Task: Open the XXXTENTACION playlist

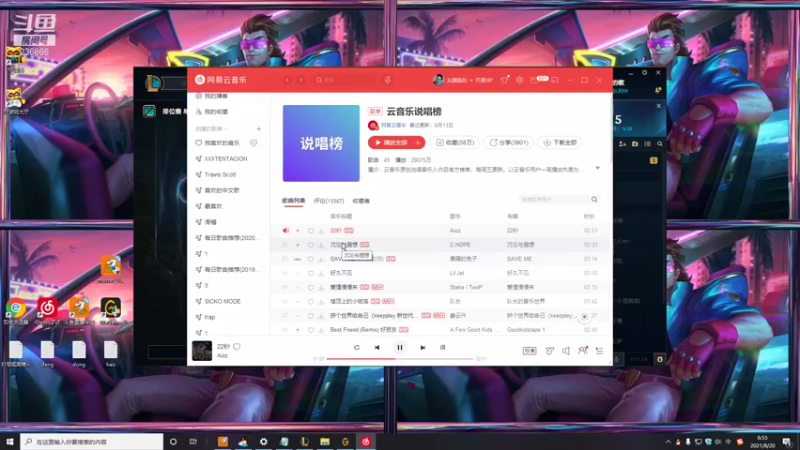Action: click(228, 159)
